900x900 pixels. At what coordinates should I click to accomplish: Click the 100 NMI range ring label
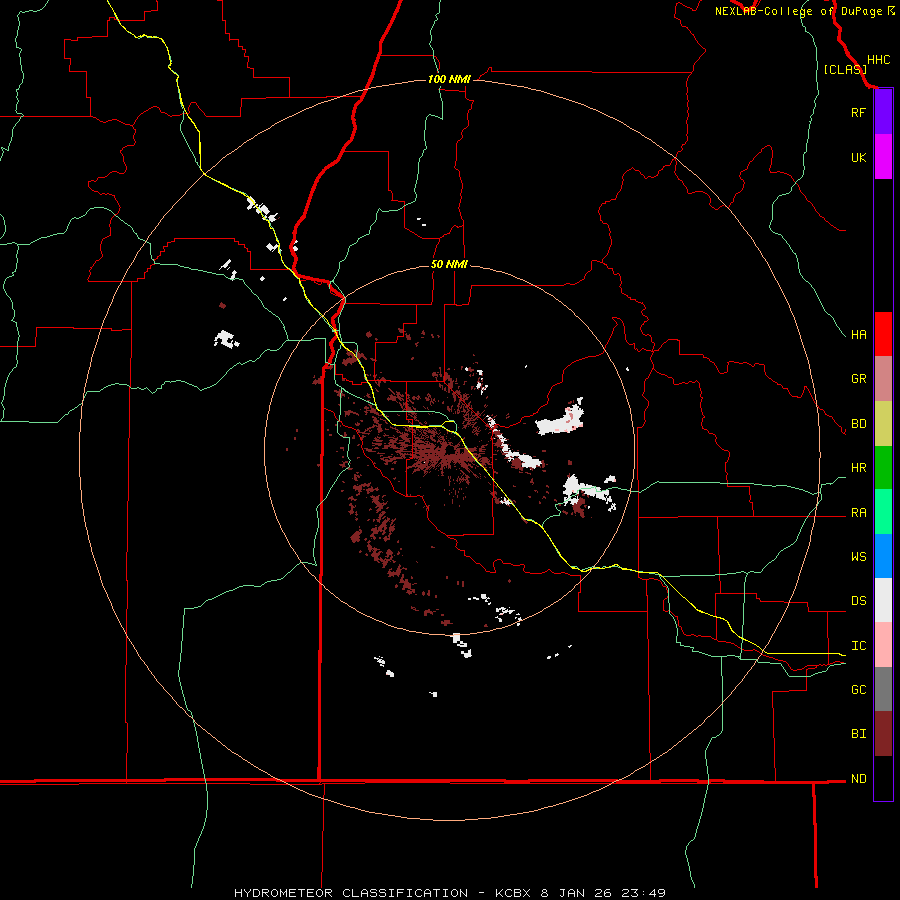click(449, 79)
